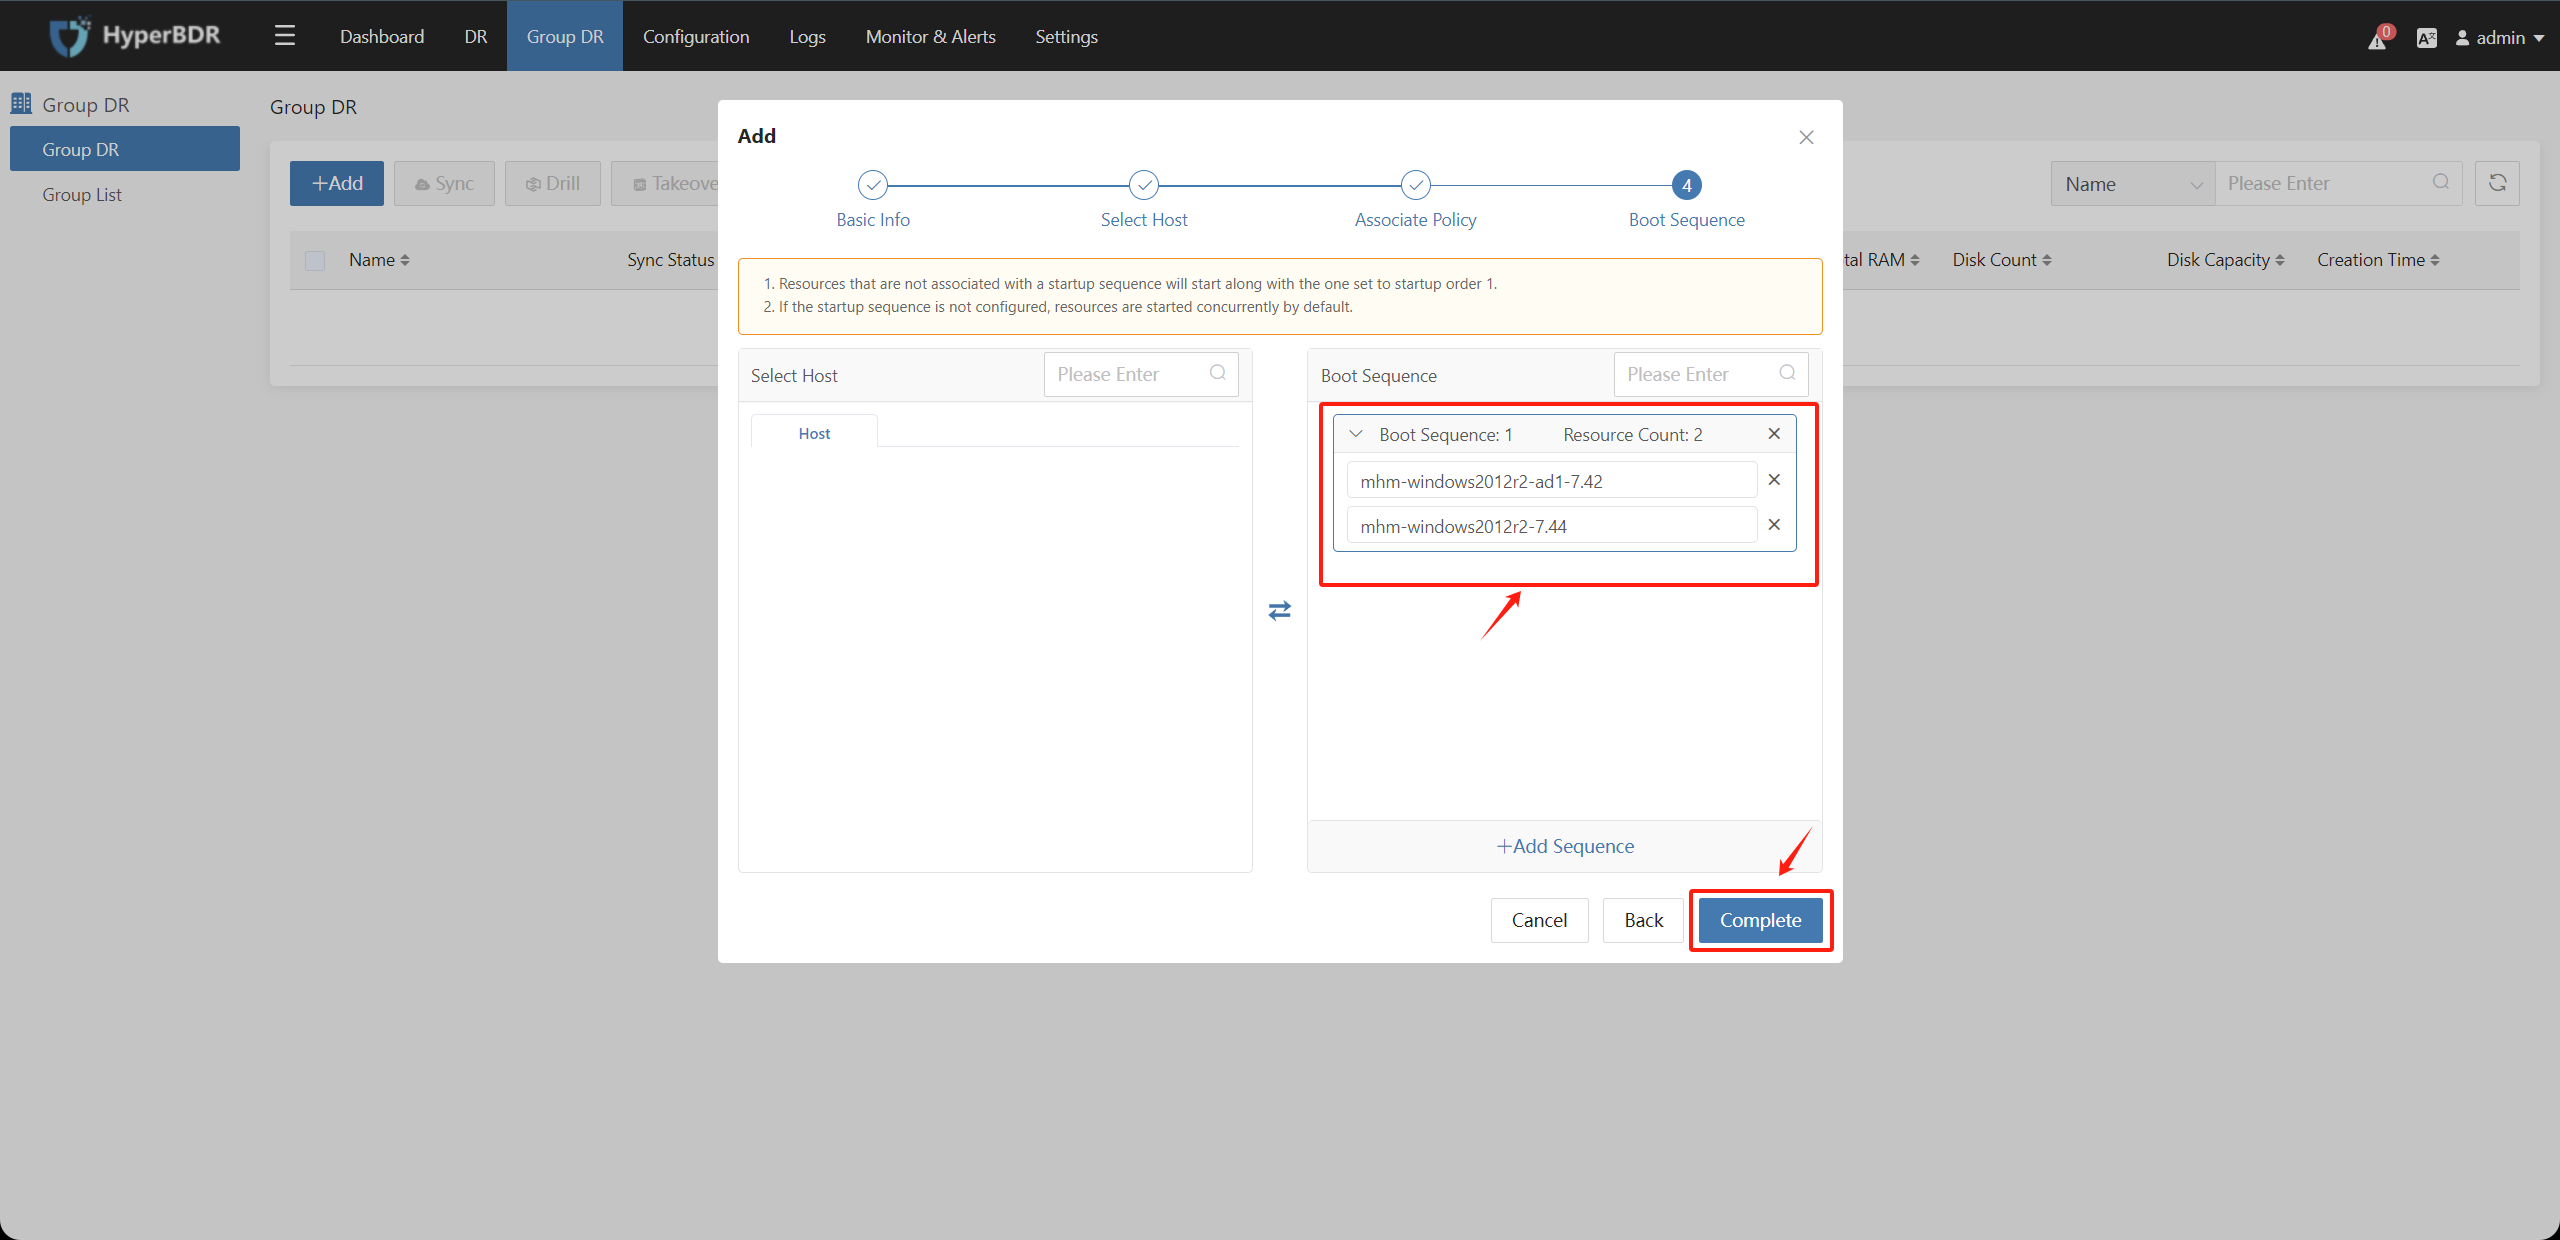This screenshot has width=2560, height=1240.
Task: Click the Basic Info step label
Action: point(873,220)
